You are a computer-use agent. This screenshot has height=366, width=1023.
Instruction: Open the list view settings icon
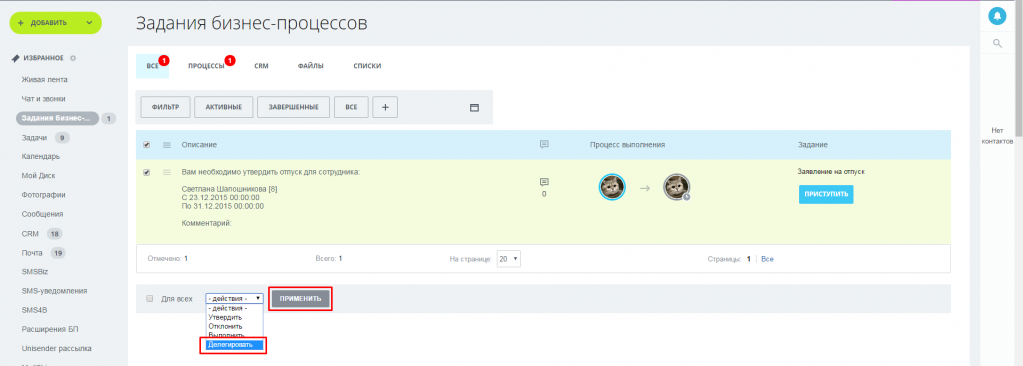coord(475,108)
